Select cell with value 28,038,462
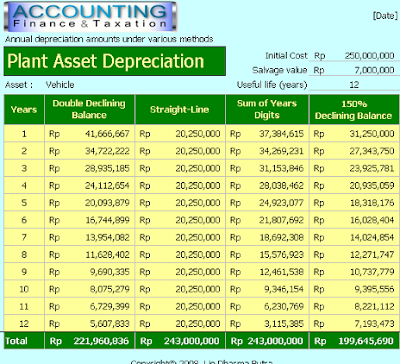The width and height of the screenshot is (400, 364). [267, 186]
